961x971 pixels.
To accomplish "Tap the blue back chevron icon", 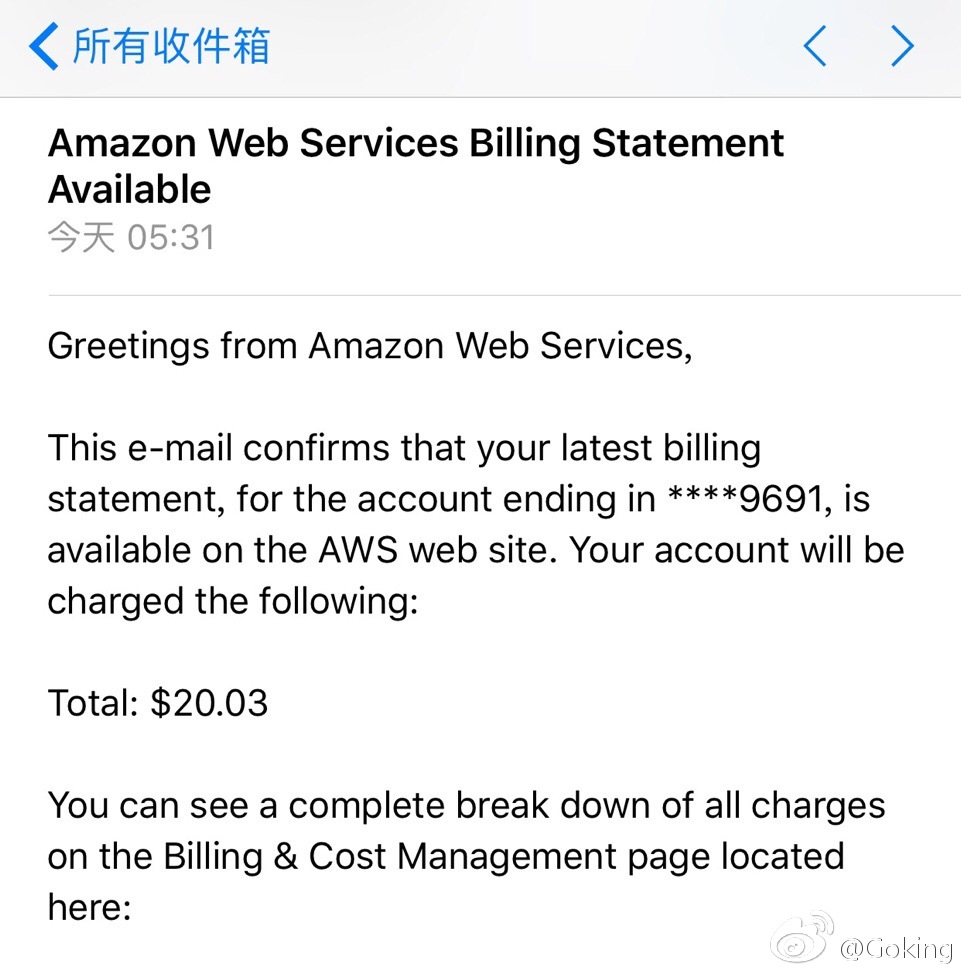I will pyautogui.click(x=44, y=46).
